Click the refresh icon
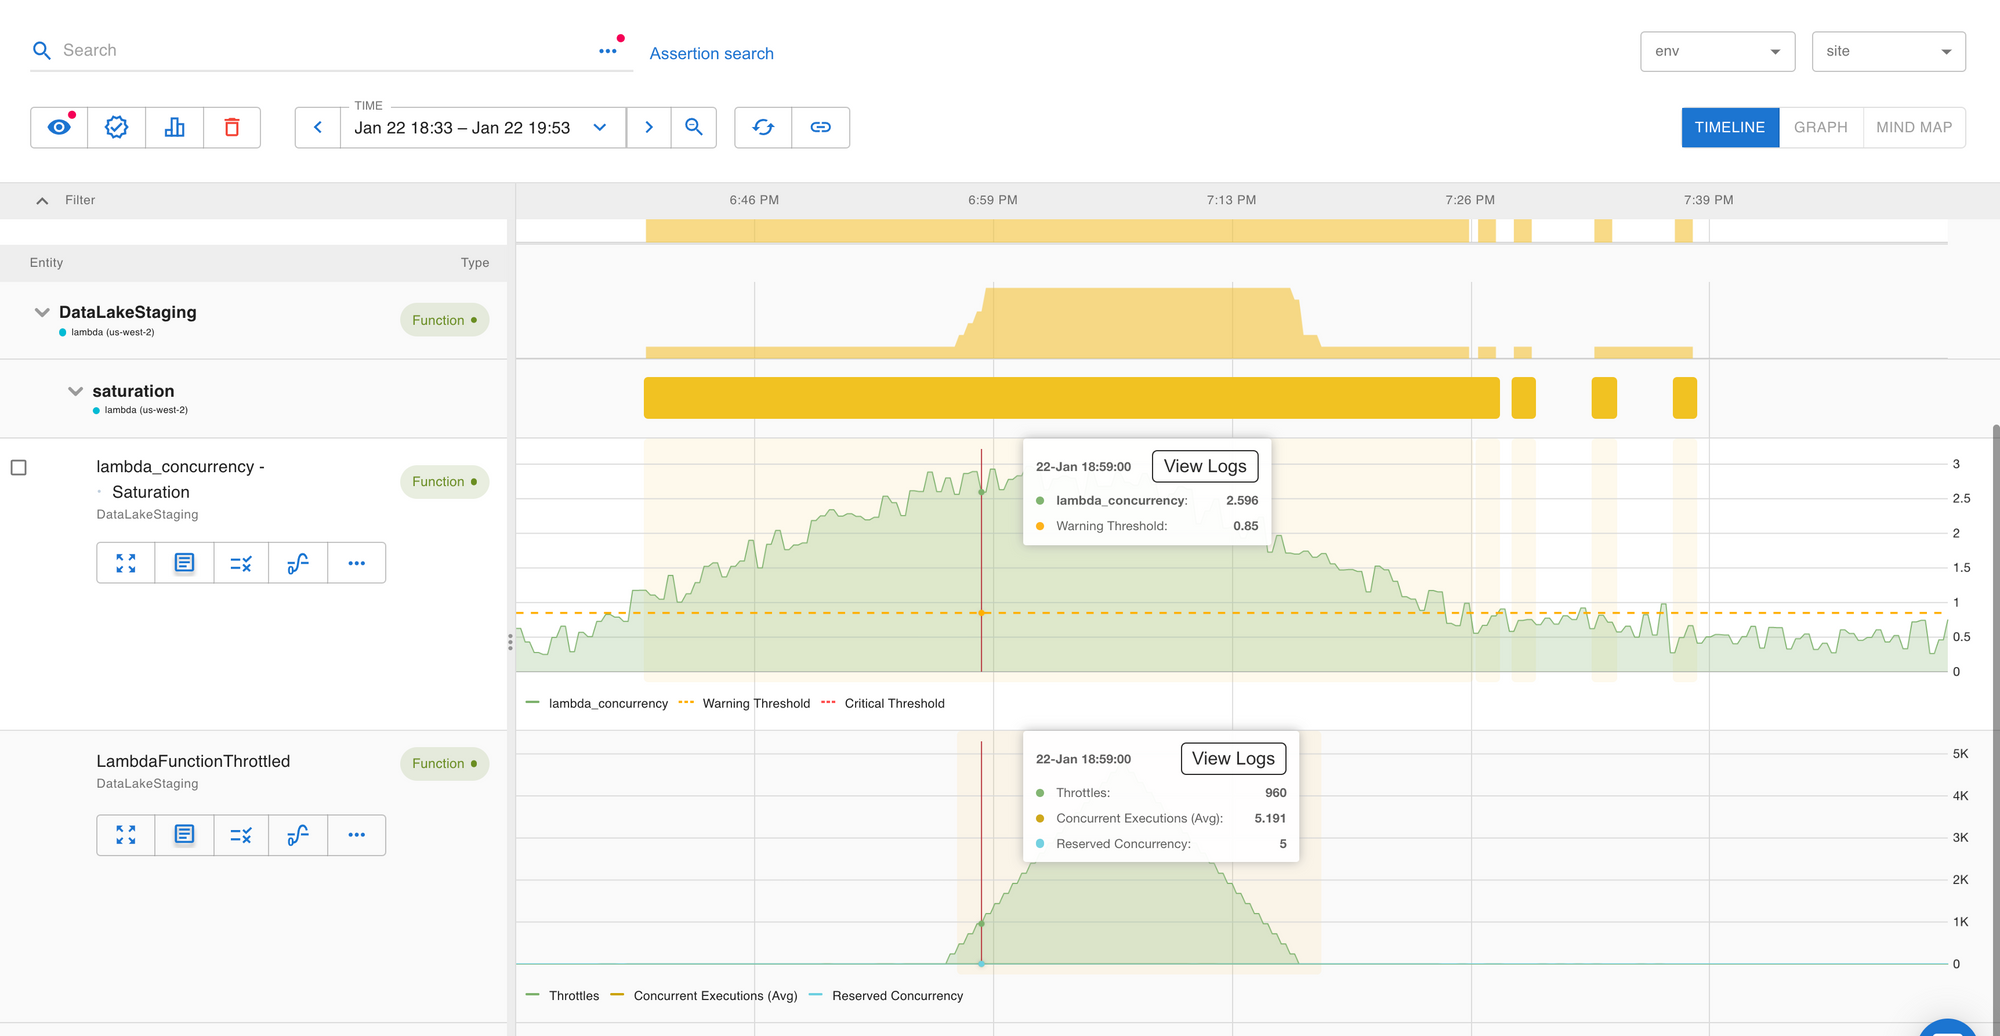 click(763, 127)
